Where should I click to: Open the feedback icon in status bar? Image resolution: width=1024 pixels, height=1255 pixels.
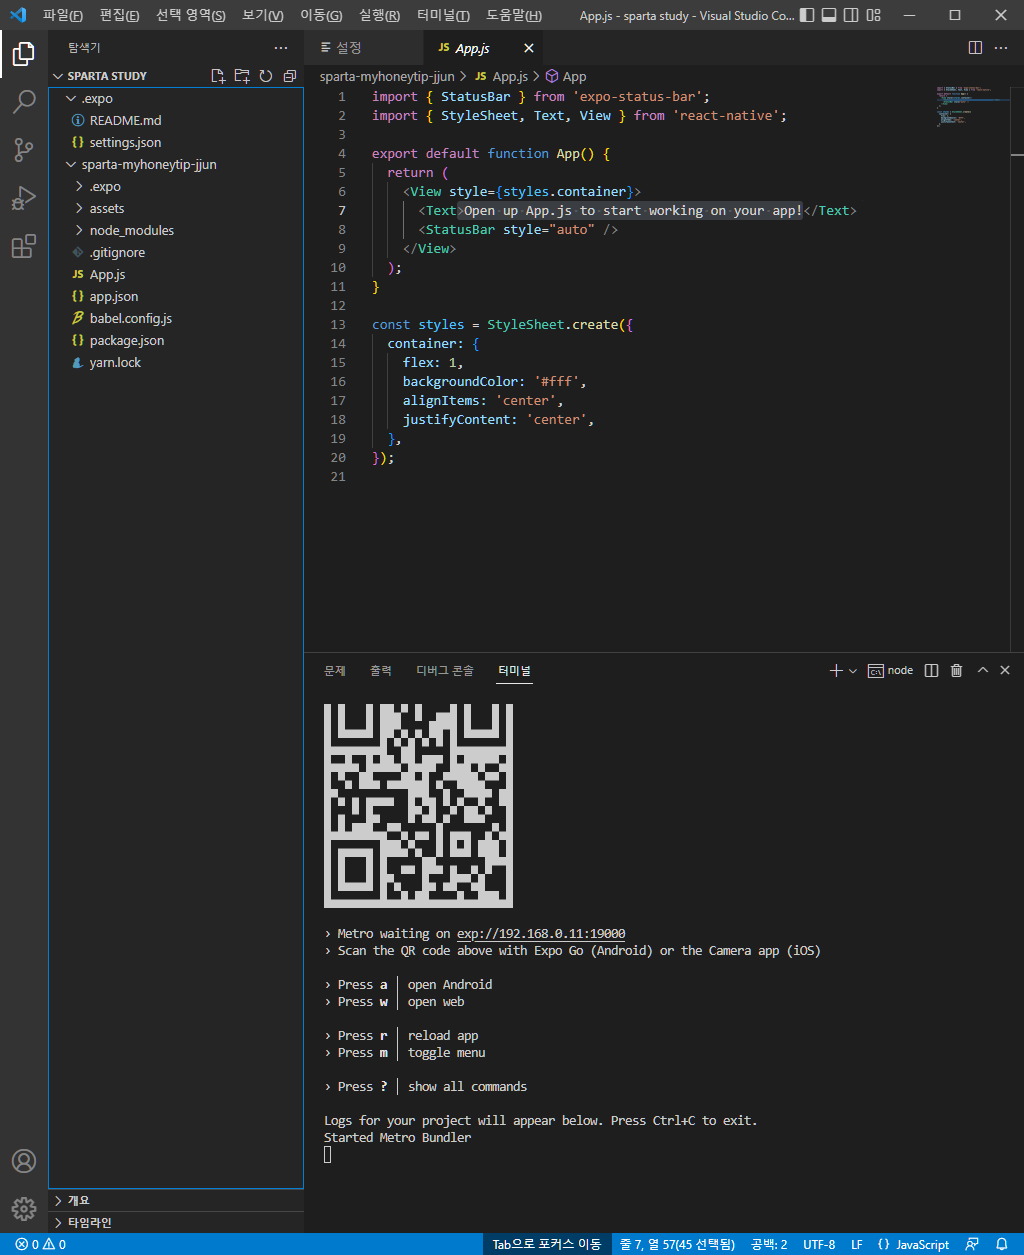(972, 1244)
